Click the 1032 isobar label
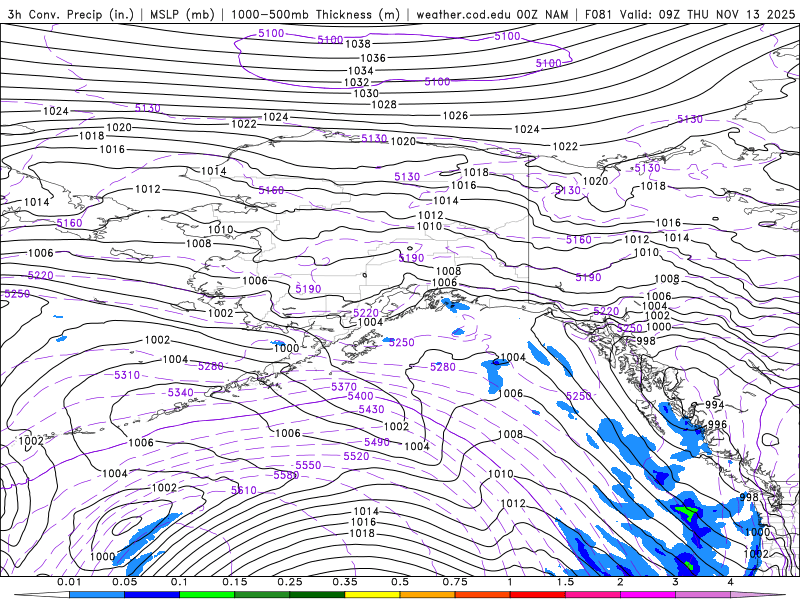The width and height of the screenshot is (800, 600). click(356, 82)
